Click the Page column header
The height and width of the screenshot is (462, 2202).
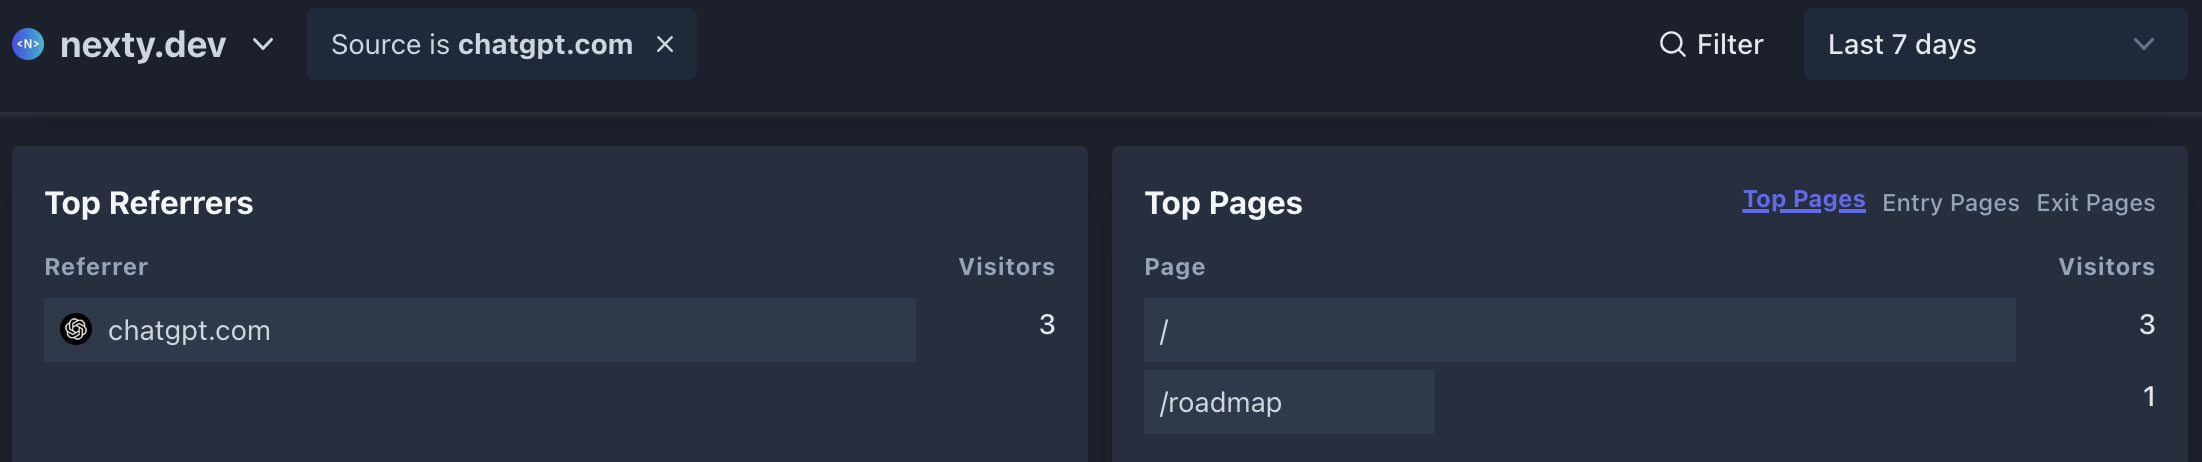pos(1175,267)
